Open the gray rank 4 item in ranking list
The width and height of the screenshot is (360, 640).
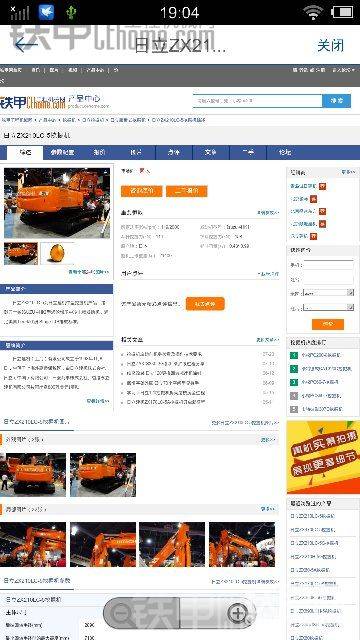(321, 396)
